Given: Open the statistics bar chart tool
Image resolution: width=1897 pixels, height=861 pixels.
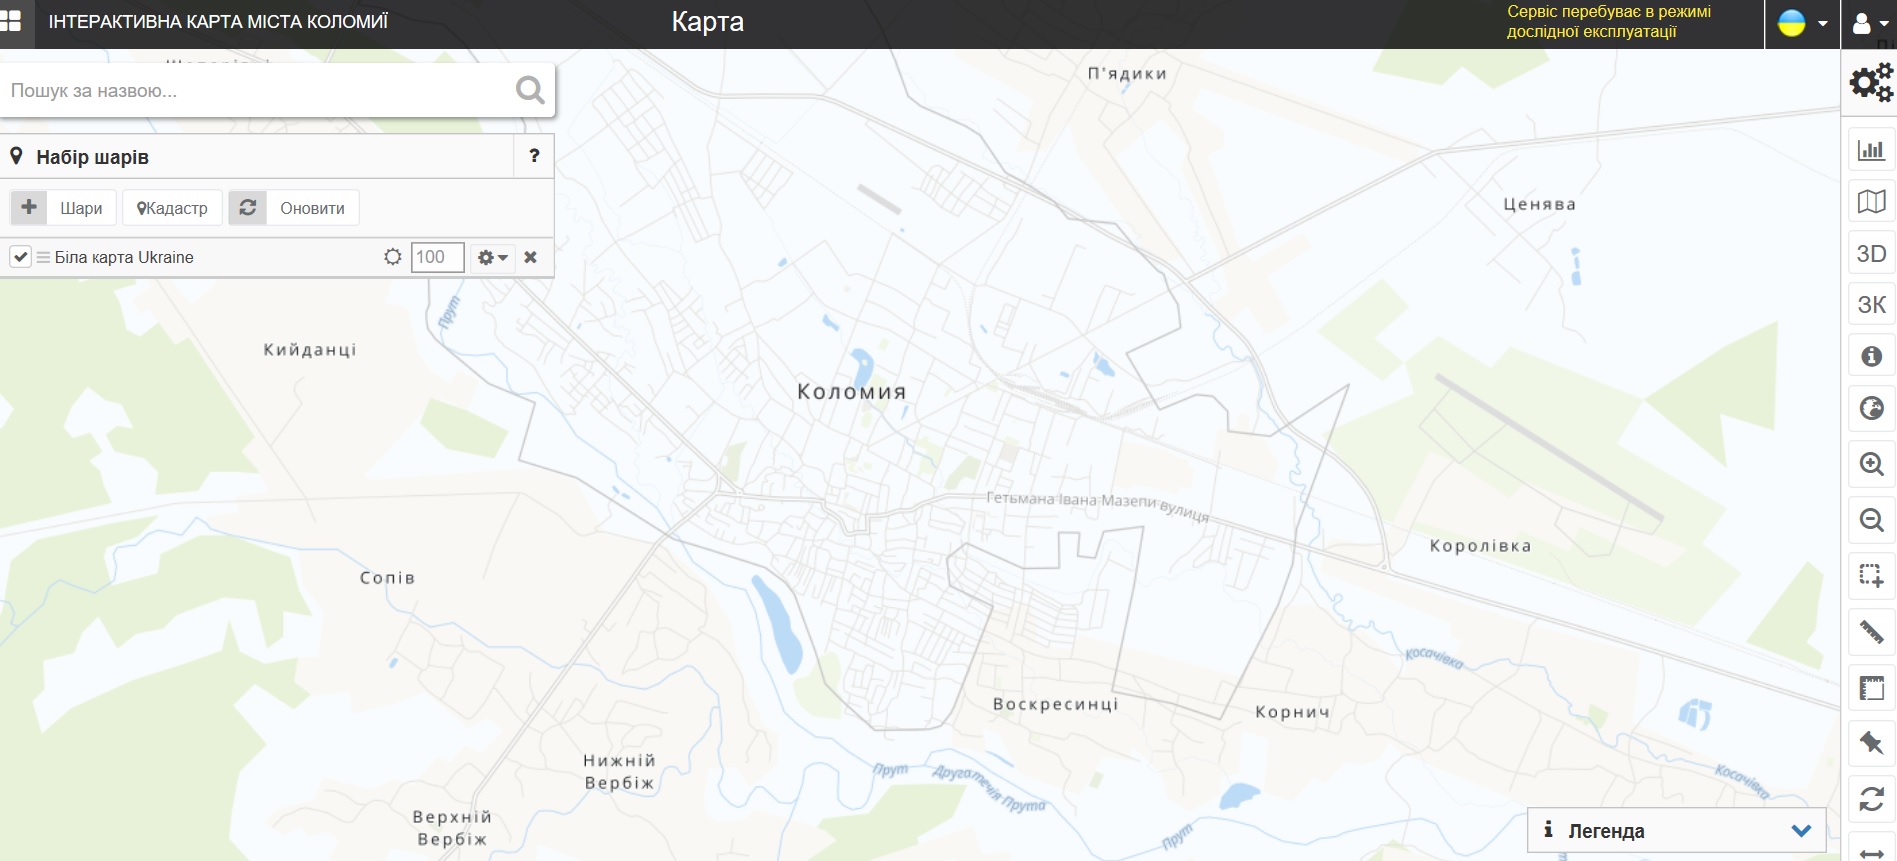Looking at the screenshot, I should pyautogui.click(x=1870, y=150).
